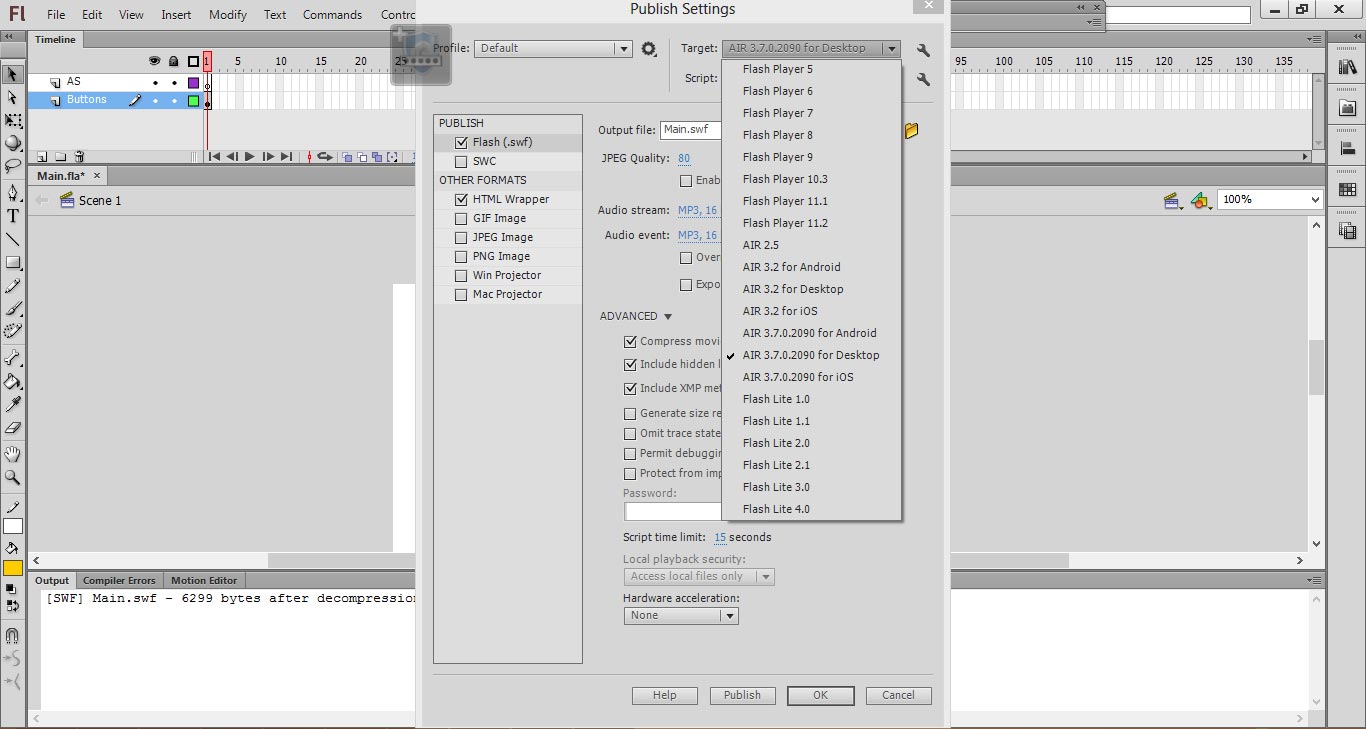Image resolution: width=1366 pixels, height=729 pixels.
Task: Pick the Brush tool
Action: (x=13, y=310)
